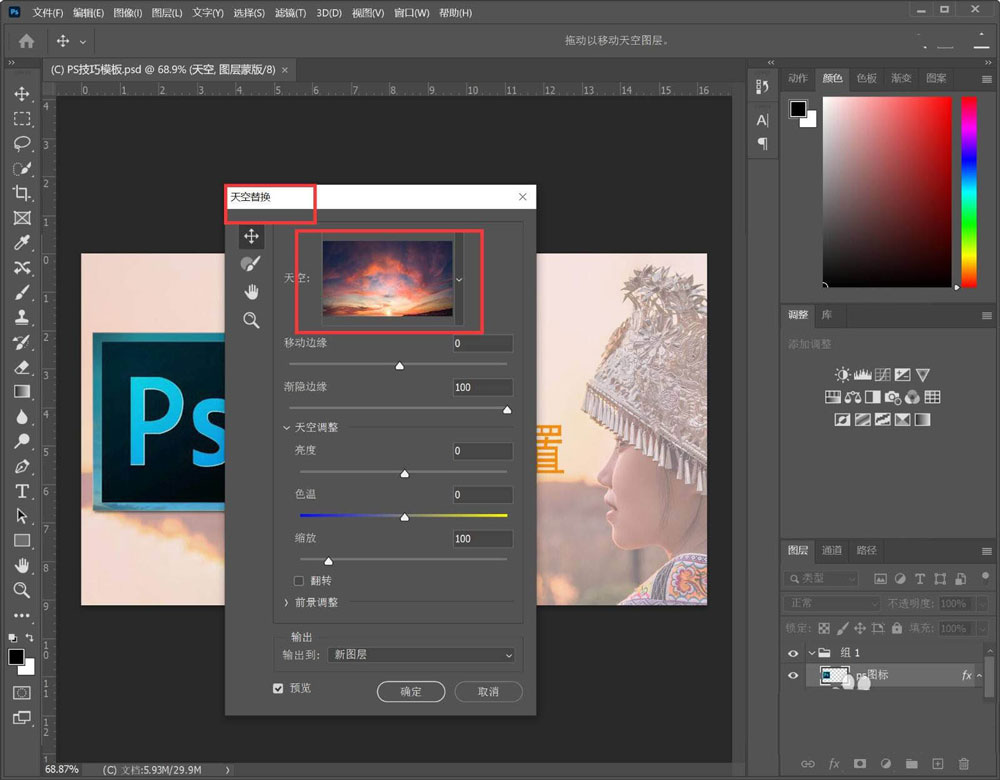
Task: Close the Sky Replacement dialog
Action: 523,197
